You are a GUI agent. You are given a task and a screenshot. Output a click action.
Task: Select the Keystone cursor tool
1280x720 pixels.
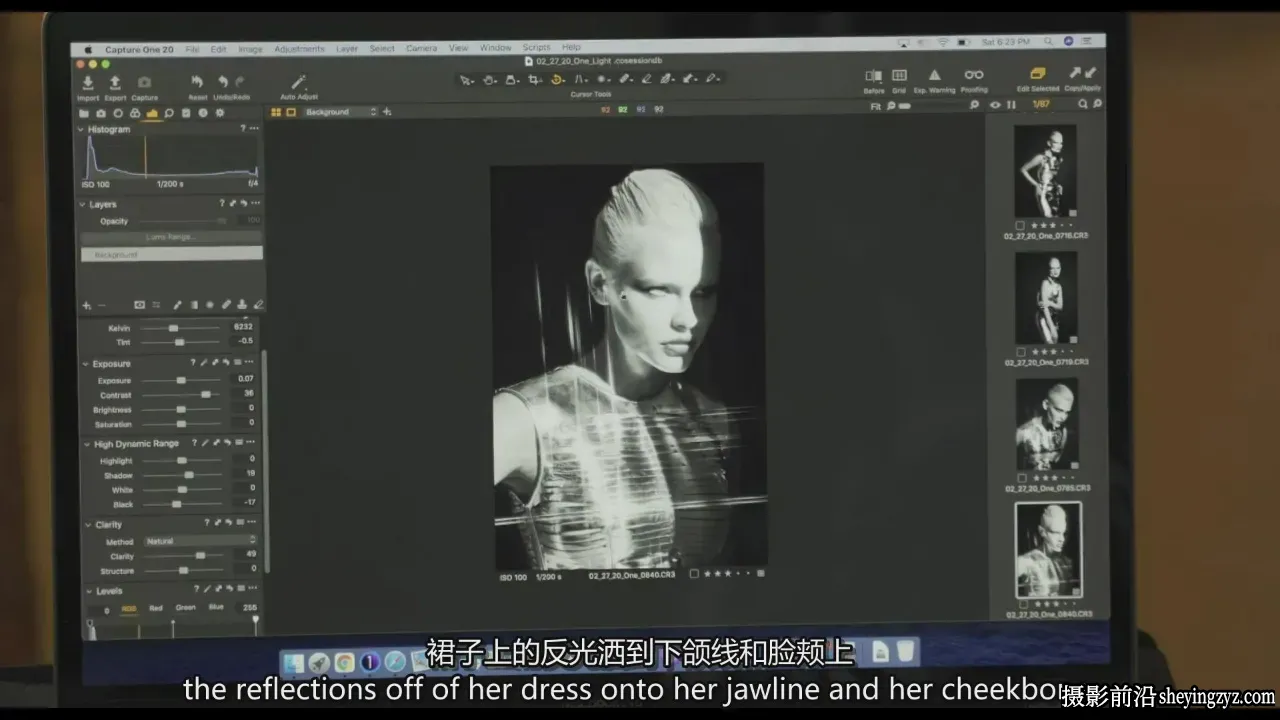point(579,79)
